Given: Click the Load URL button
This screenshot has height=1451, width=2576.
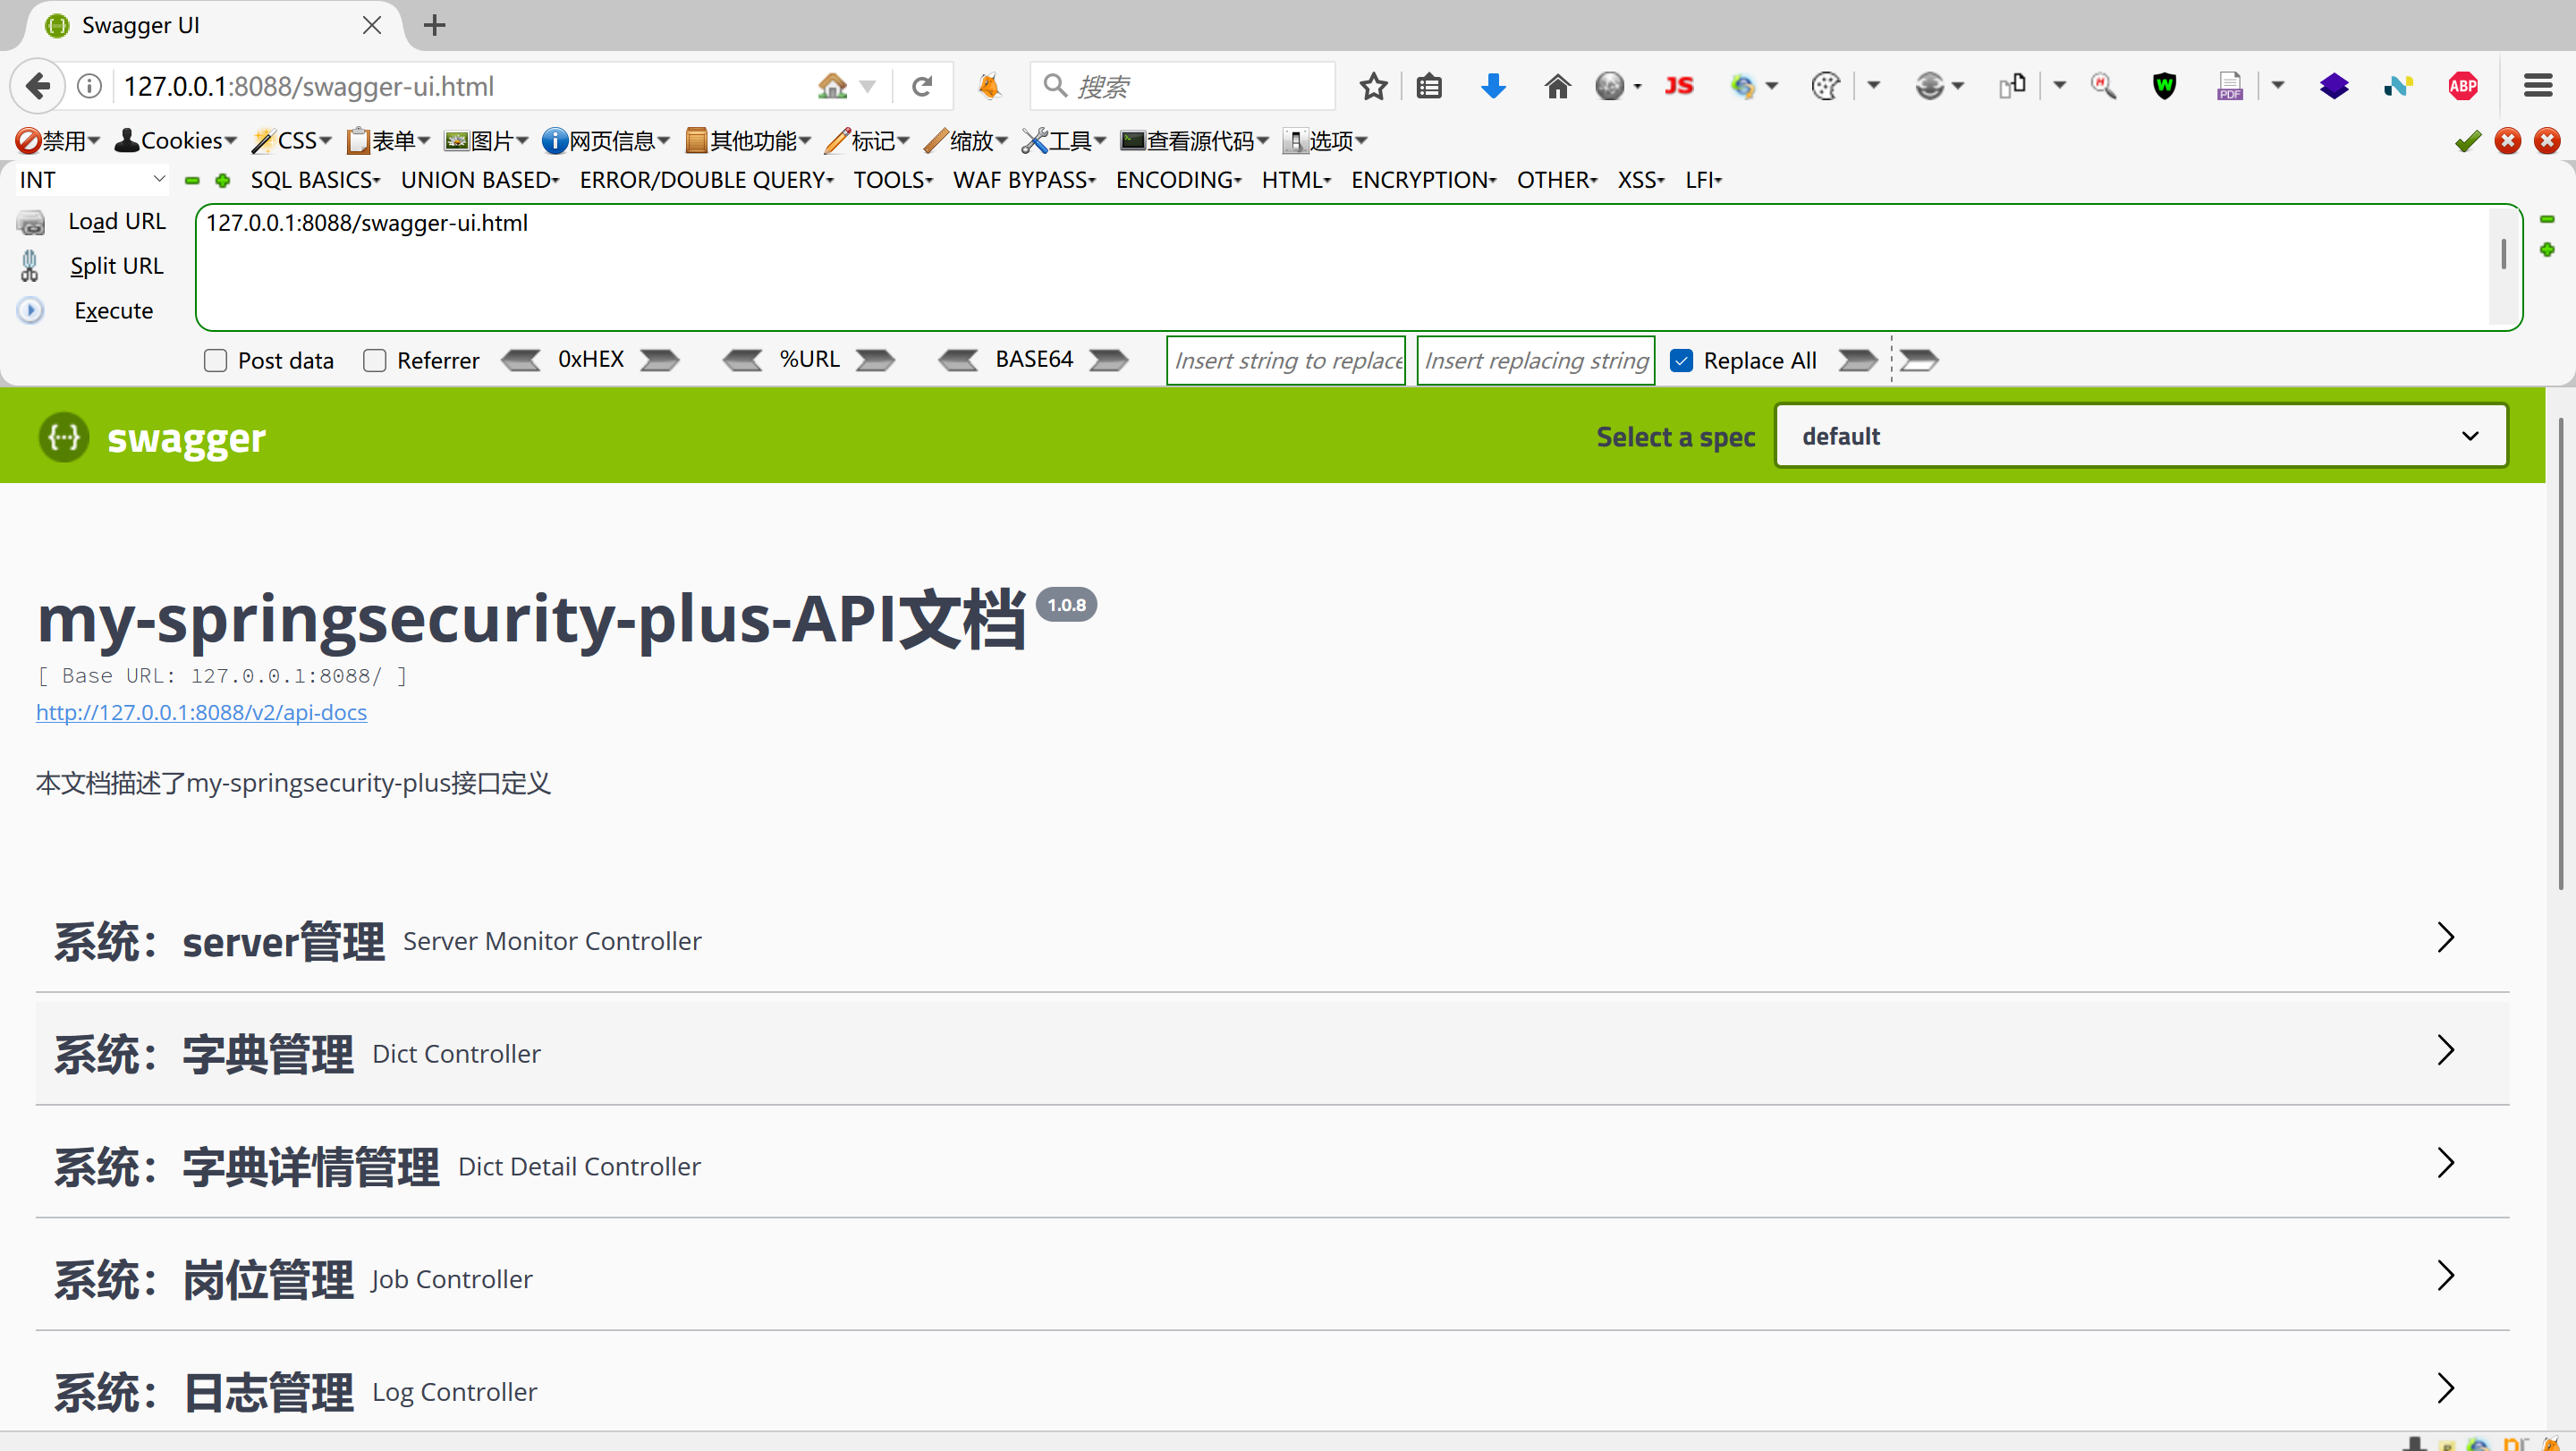Looking at the screenshot, I should pos(116,221).
